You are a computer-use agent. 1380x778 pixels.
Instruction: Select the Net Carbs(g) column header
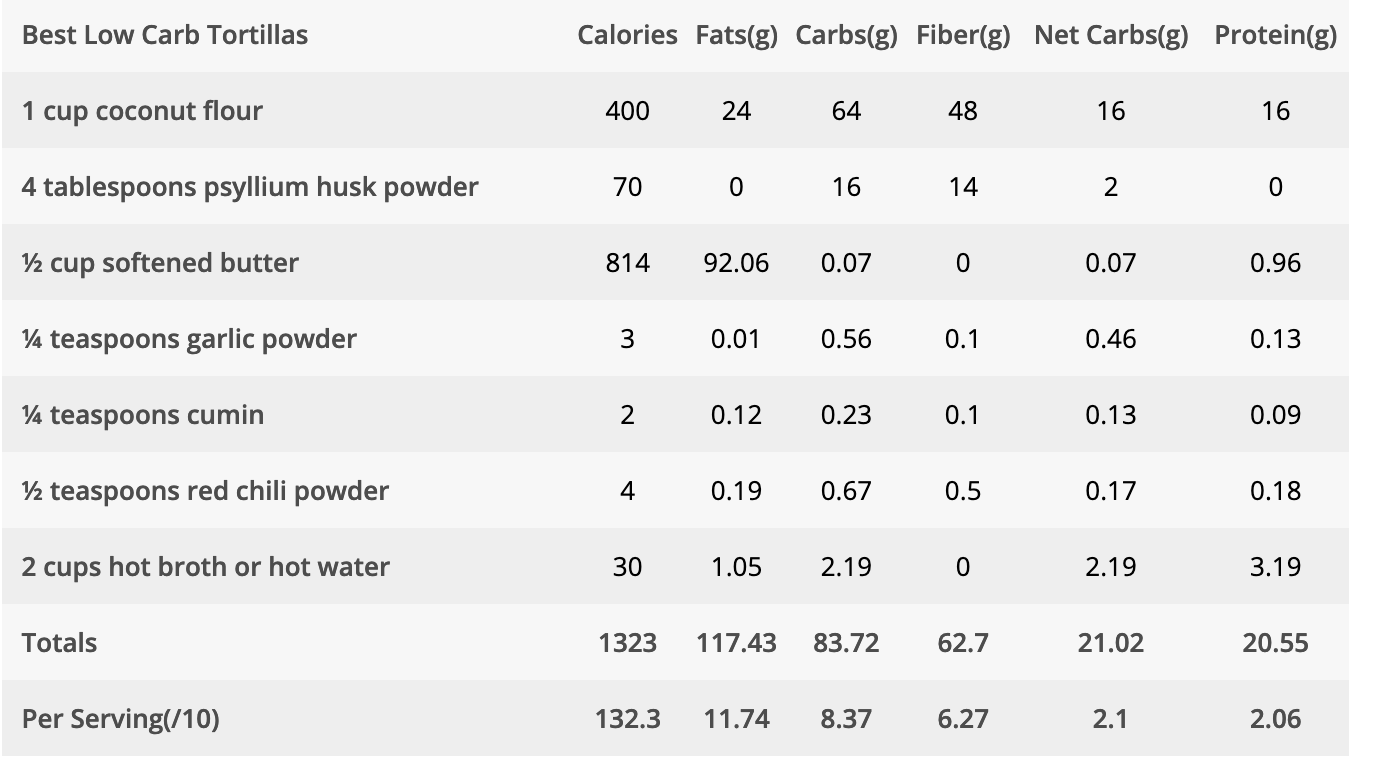pos(1111,36)
